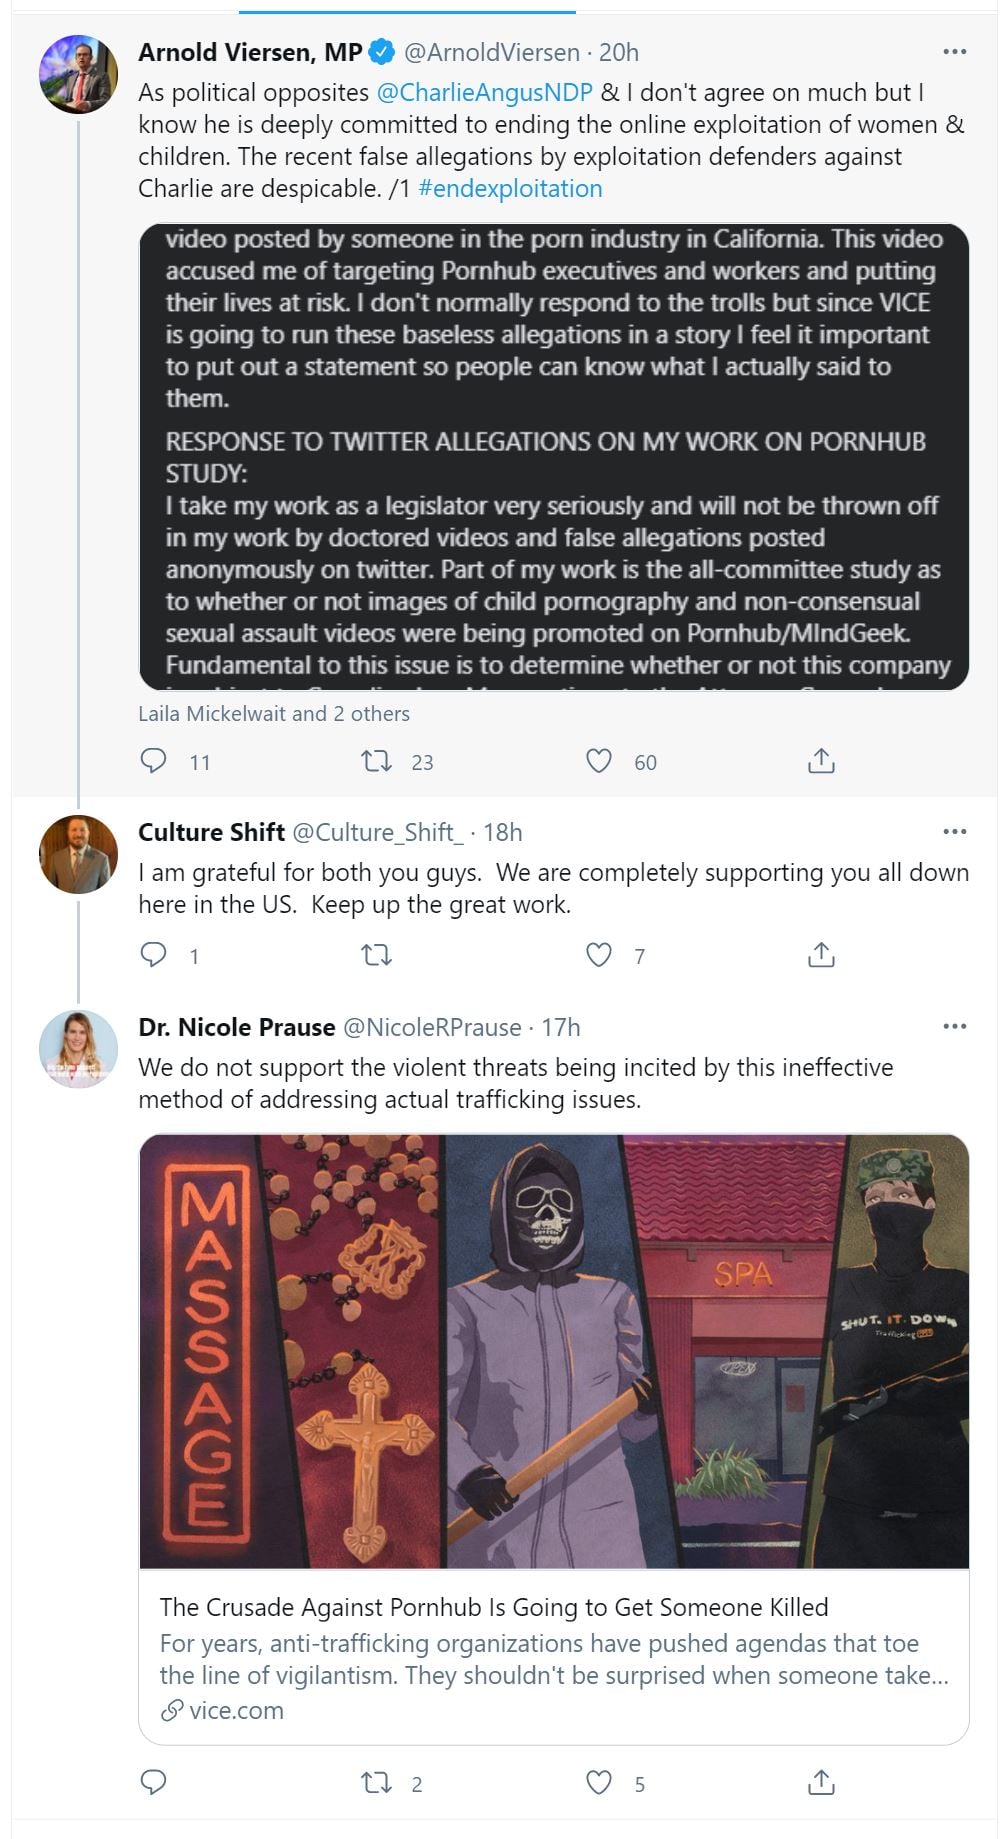Screen dimensions: 1007x1839
Task: Open Arnold Viersen's profile avatar
Action: [x=78, y=75]
